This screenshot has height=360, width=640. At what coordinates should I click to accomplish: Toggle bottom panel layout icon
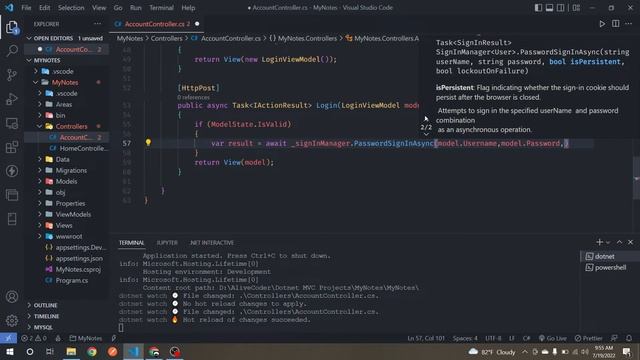click(x=549, y=8)
